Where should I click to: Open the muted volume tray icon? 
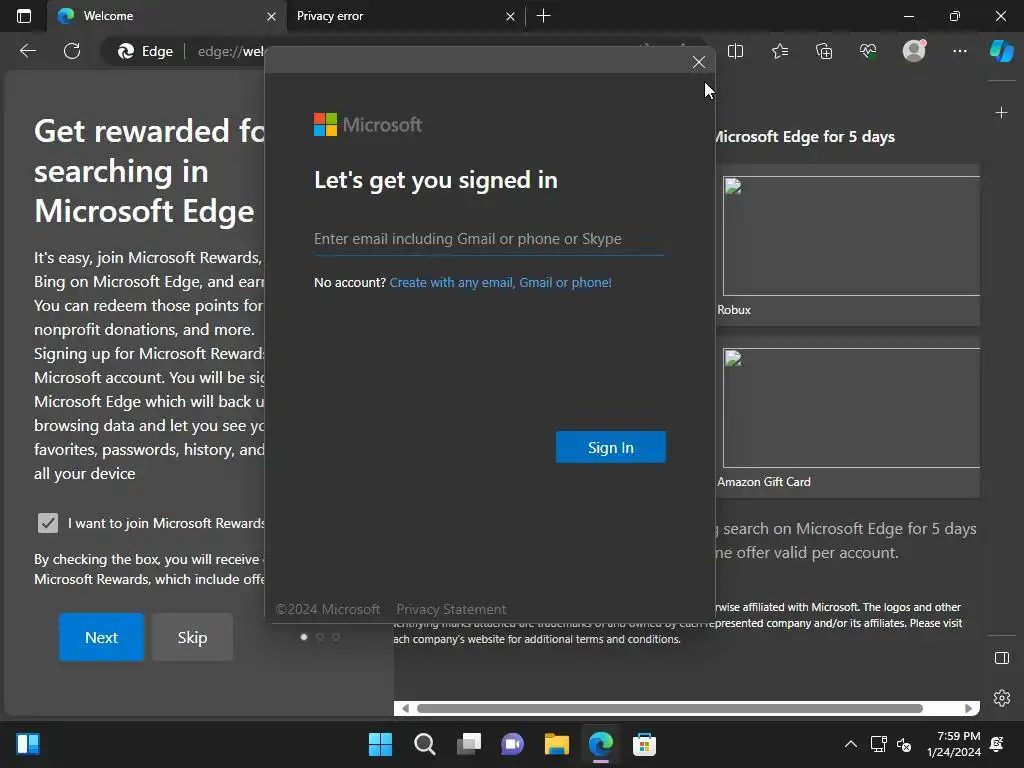[x=904, y=744]
